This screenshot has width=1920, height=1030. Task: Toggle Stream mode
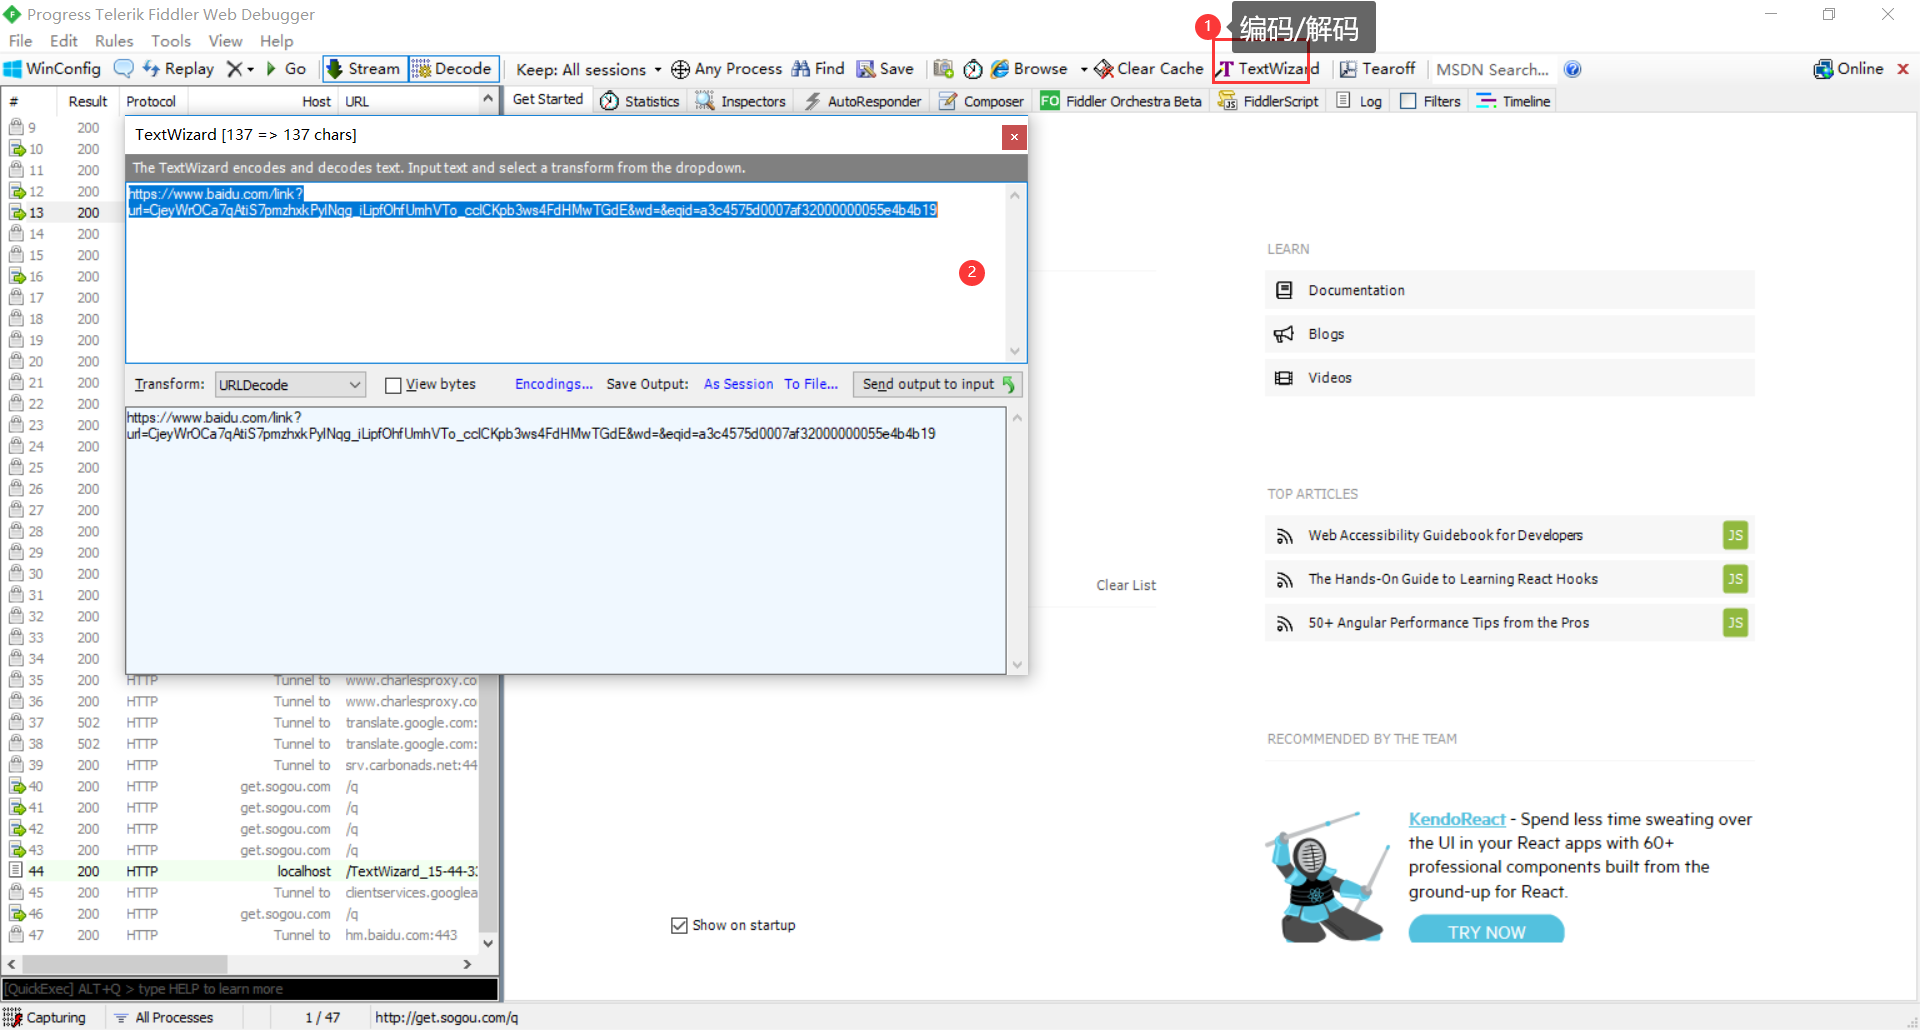[x=365, y=69]
